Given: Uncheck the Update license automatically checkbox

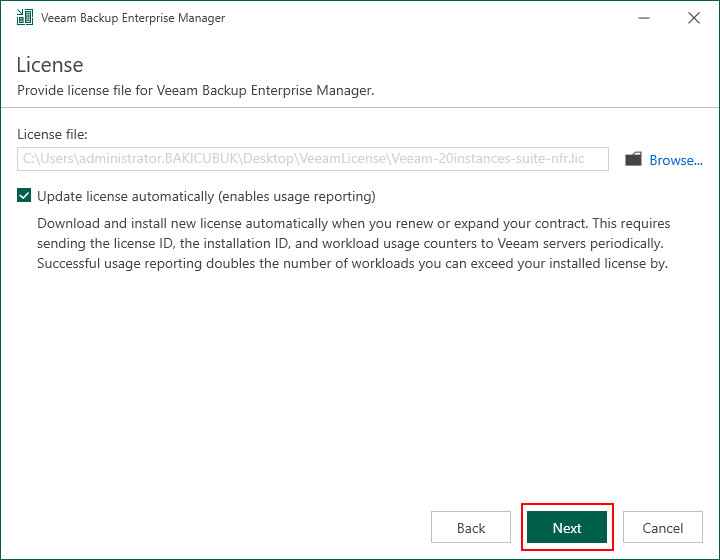Looking at the screenshot, I should point(24,196).
